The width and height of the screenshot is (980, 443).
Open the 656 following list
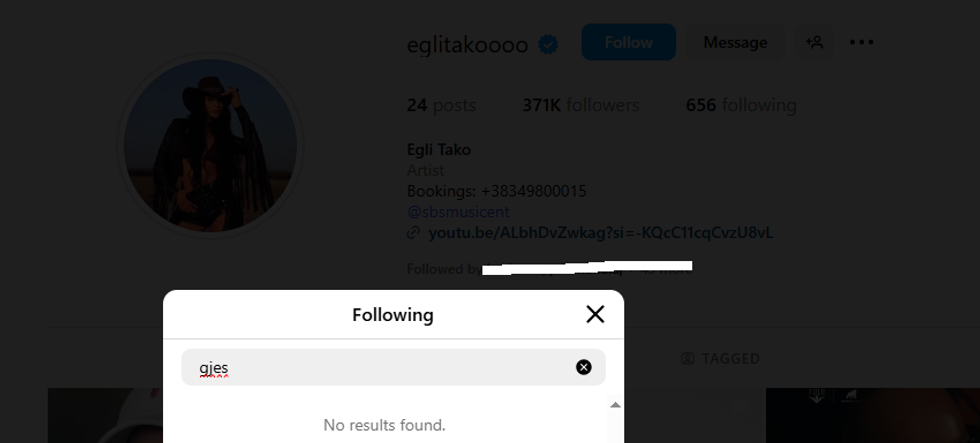pyautogui.click(x=741, y=105)
